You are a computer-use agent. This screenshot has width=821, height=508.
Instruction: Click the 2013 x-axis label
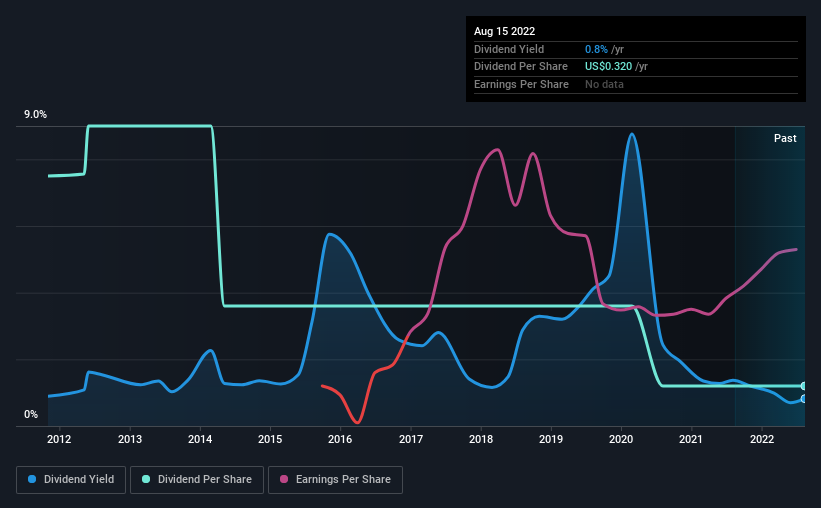130,439
